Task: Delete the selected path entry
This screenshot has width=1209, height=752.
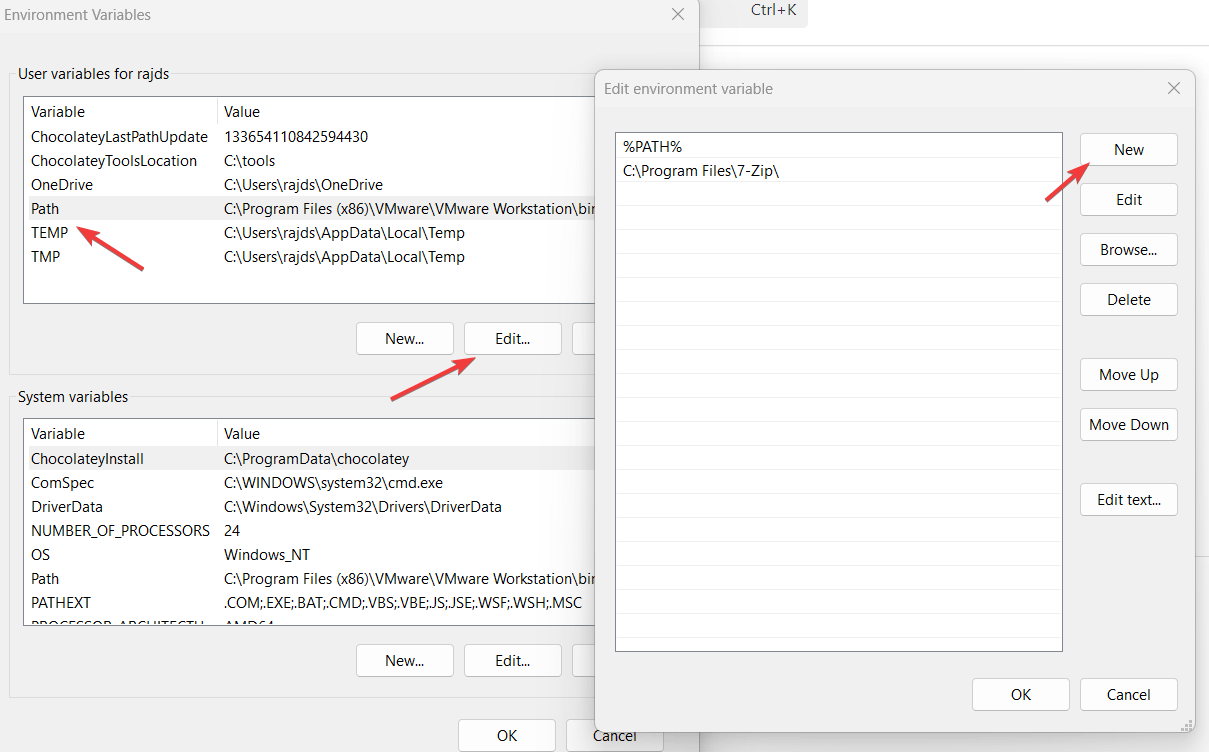Action: pyautogui.click(x=1128, y=299)
